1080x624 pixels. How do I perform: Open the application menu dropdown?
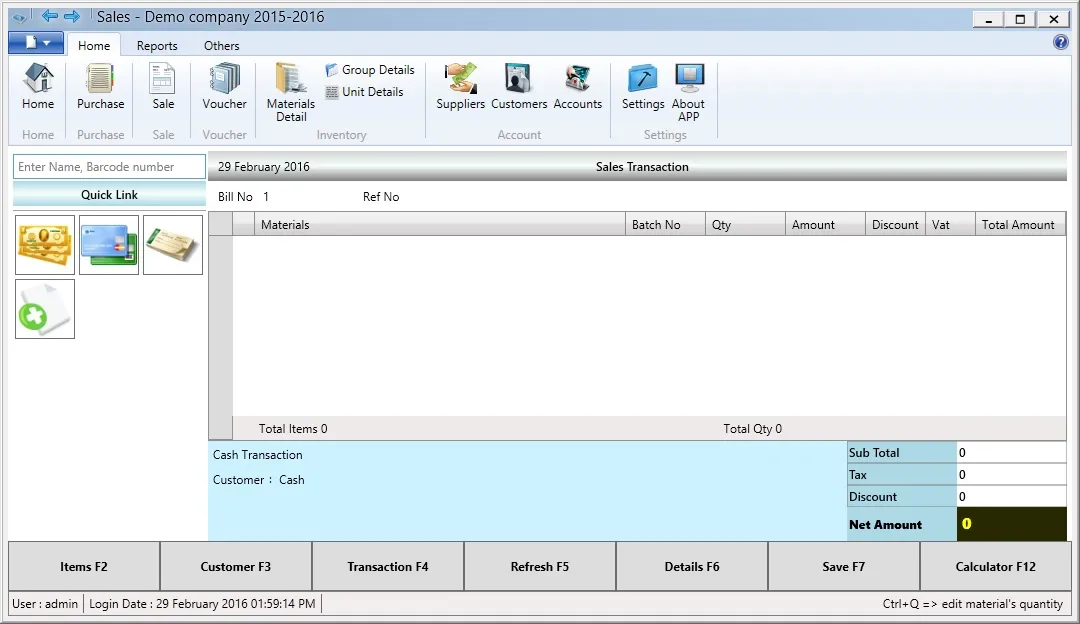[37, 43]
